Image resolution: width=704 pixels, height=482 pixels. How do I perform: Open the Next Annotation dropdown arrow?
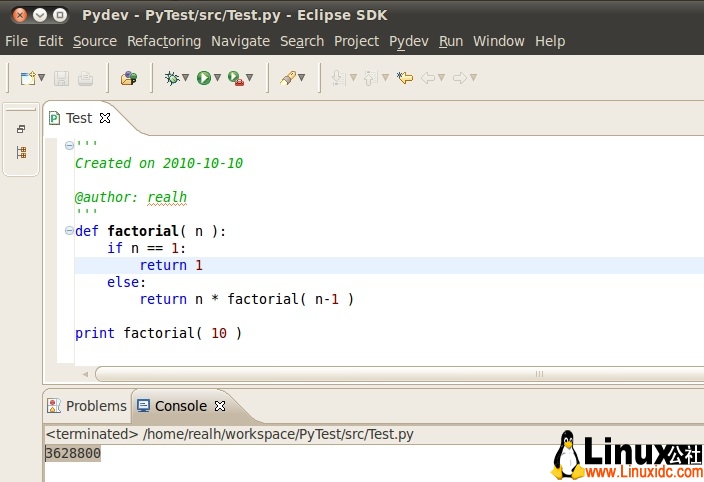click(x=353, y=78)
